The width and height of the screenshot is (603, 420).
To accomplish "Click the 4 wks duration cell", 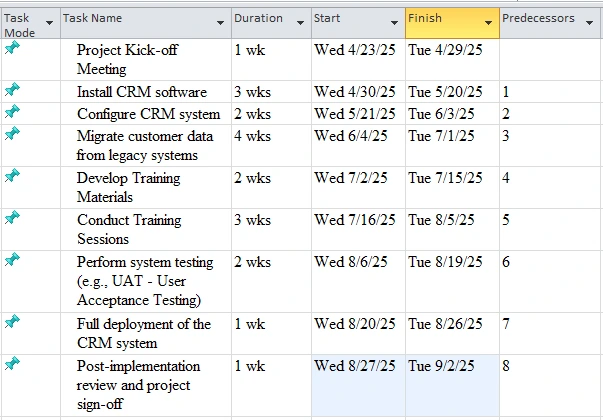I will (x=252, y=136).
